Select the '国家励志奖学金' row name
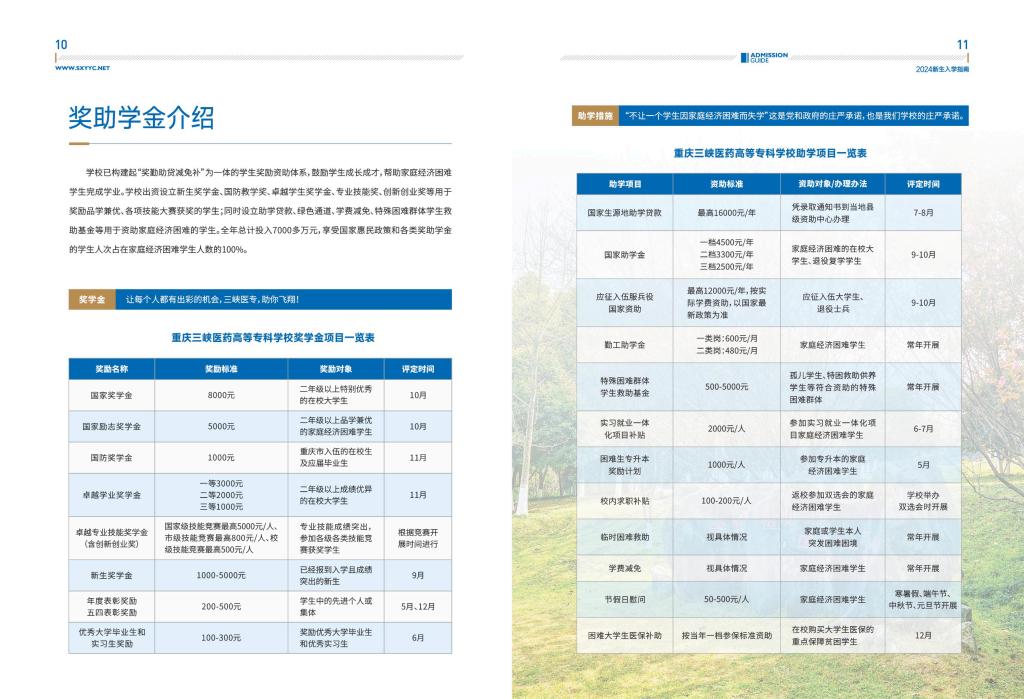The image size is (1024, 699). (x=112, y=427)
